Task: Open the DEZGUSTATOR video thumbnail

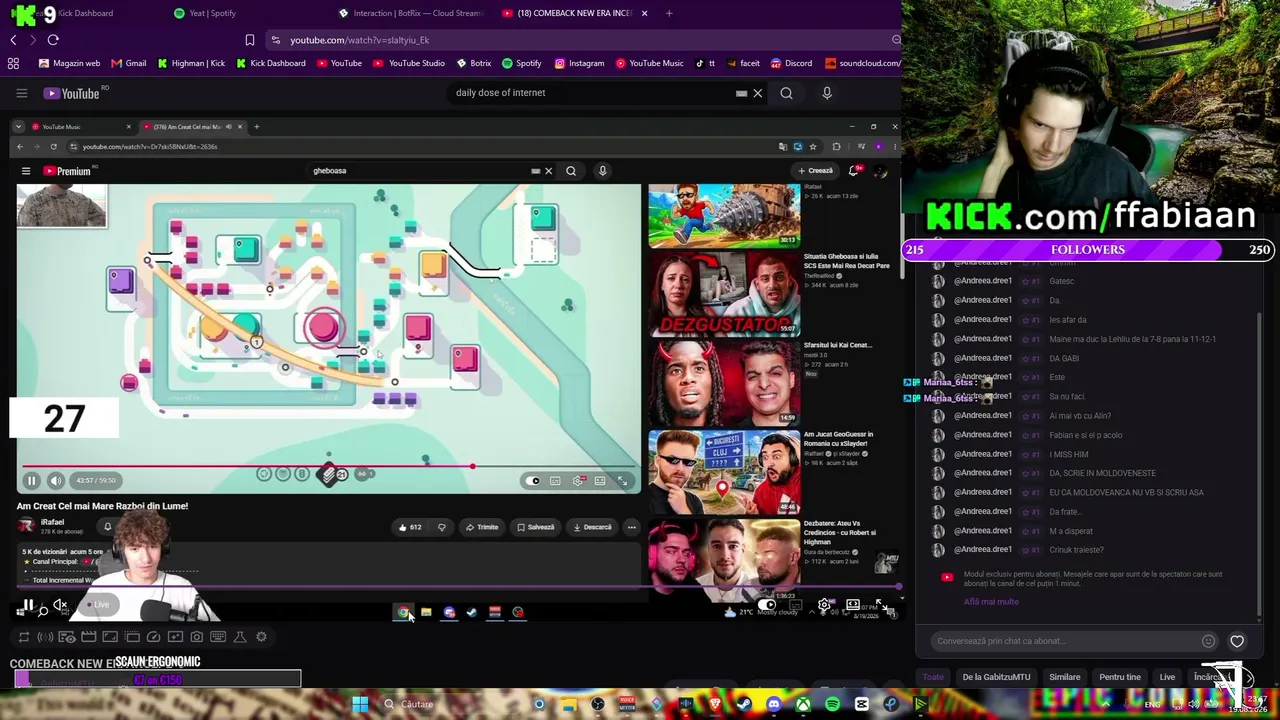Action: 724,294
